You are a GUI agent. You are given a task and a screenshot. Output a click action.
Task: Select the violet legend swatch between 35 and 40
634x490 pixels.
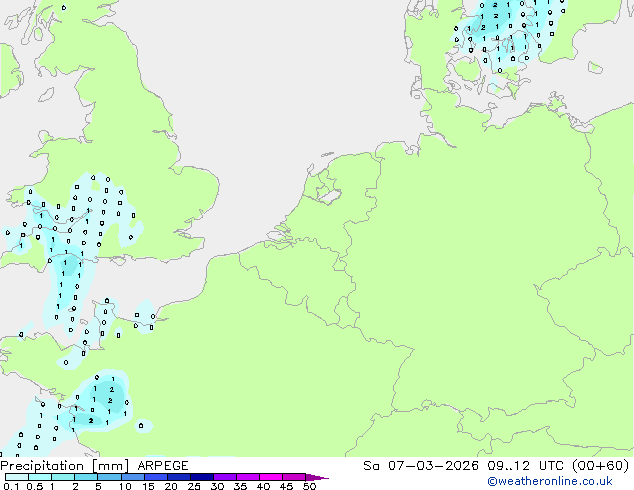247,477
